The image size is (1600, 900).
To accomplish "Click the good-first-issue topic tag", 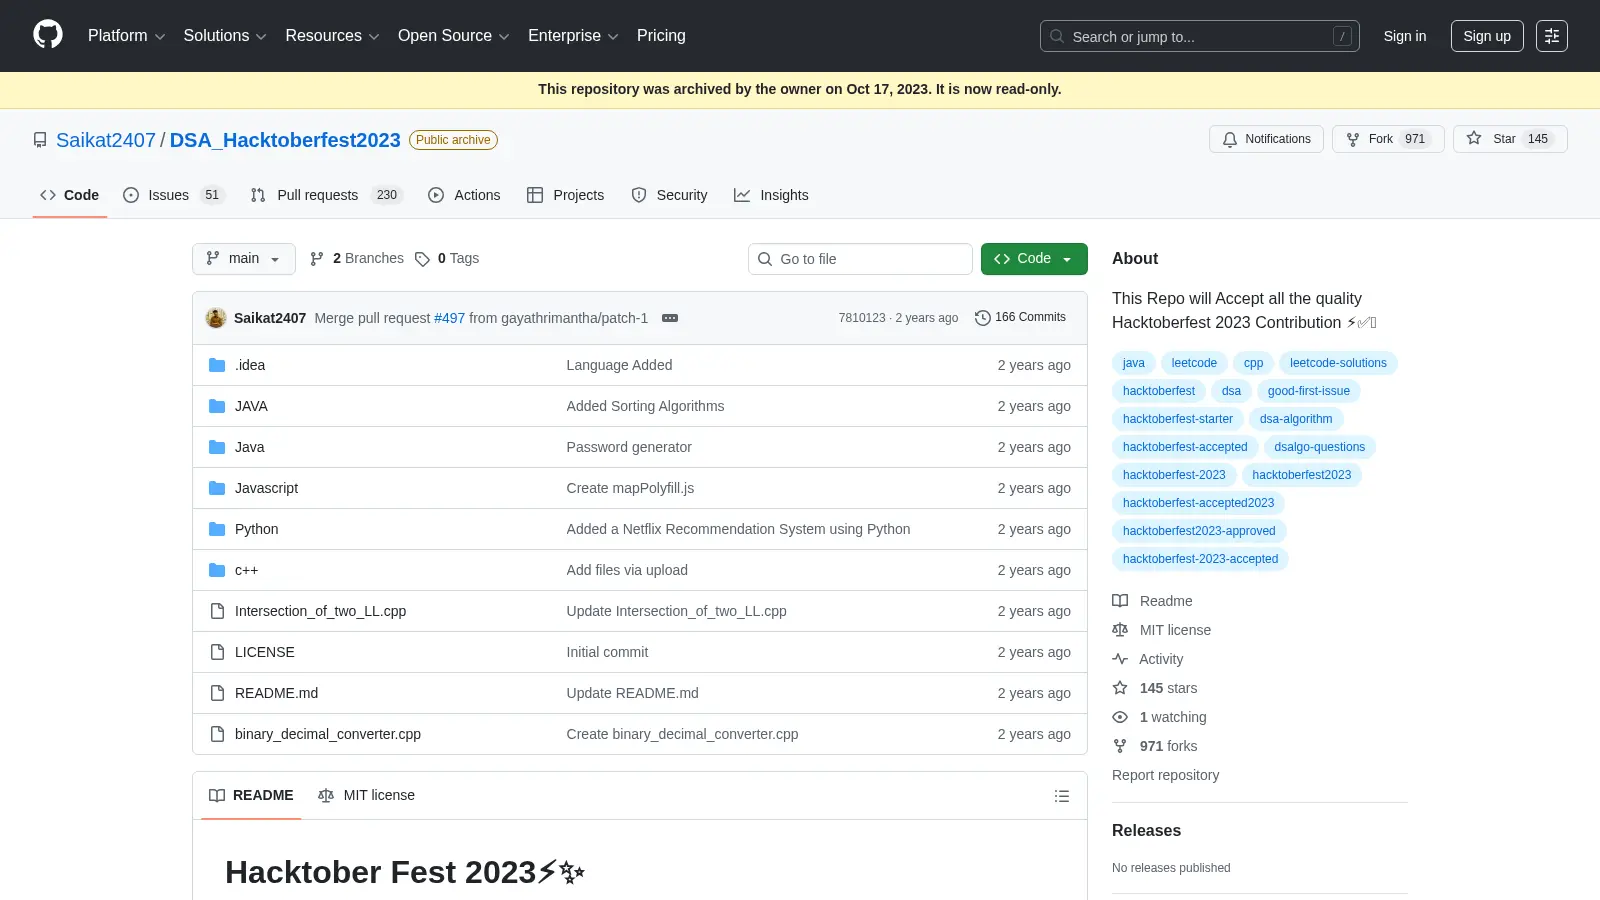I will pyautogui.click(x=1309, y=391).
